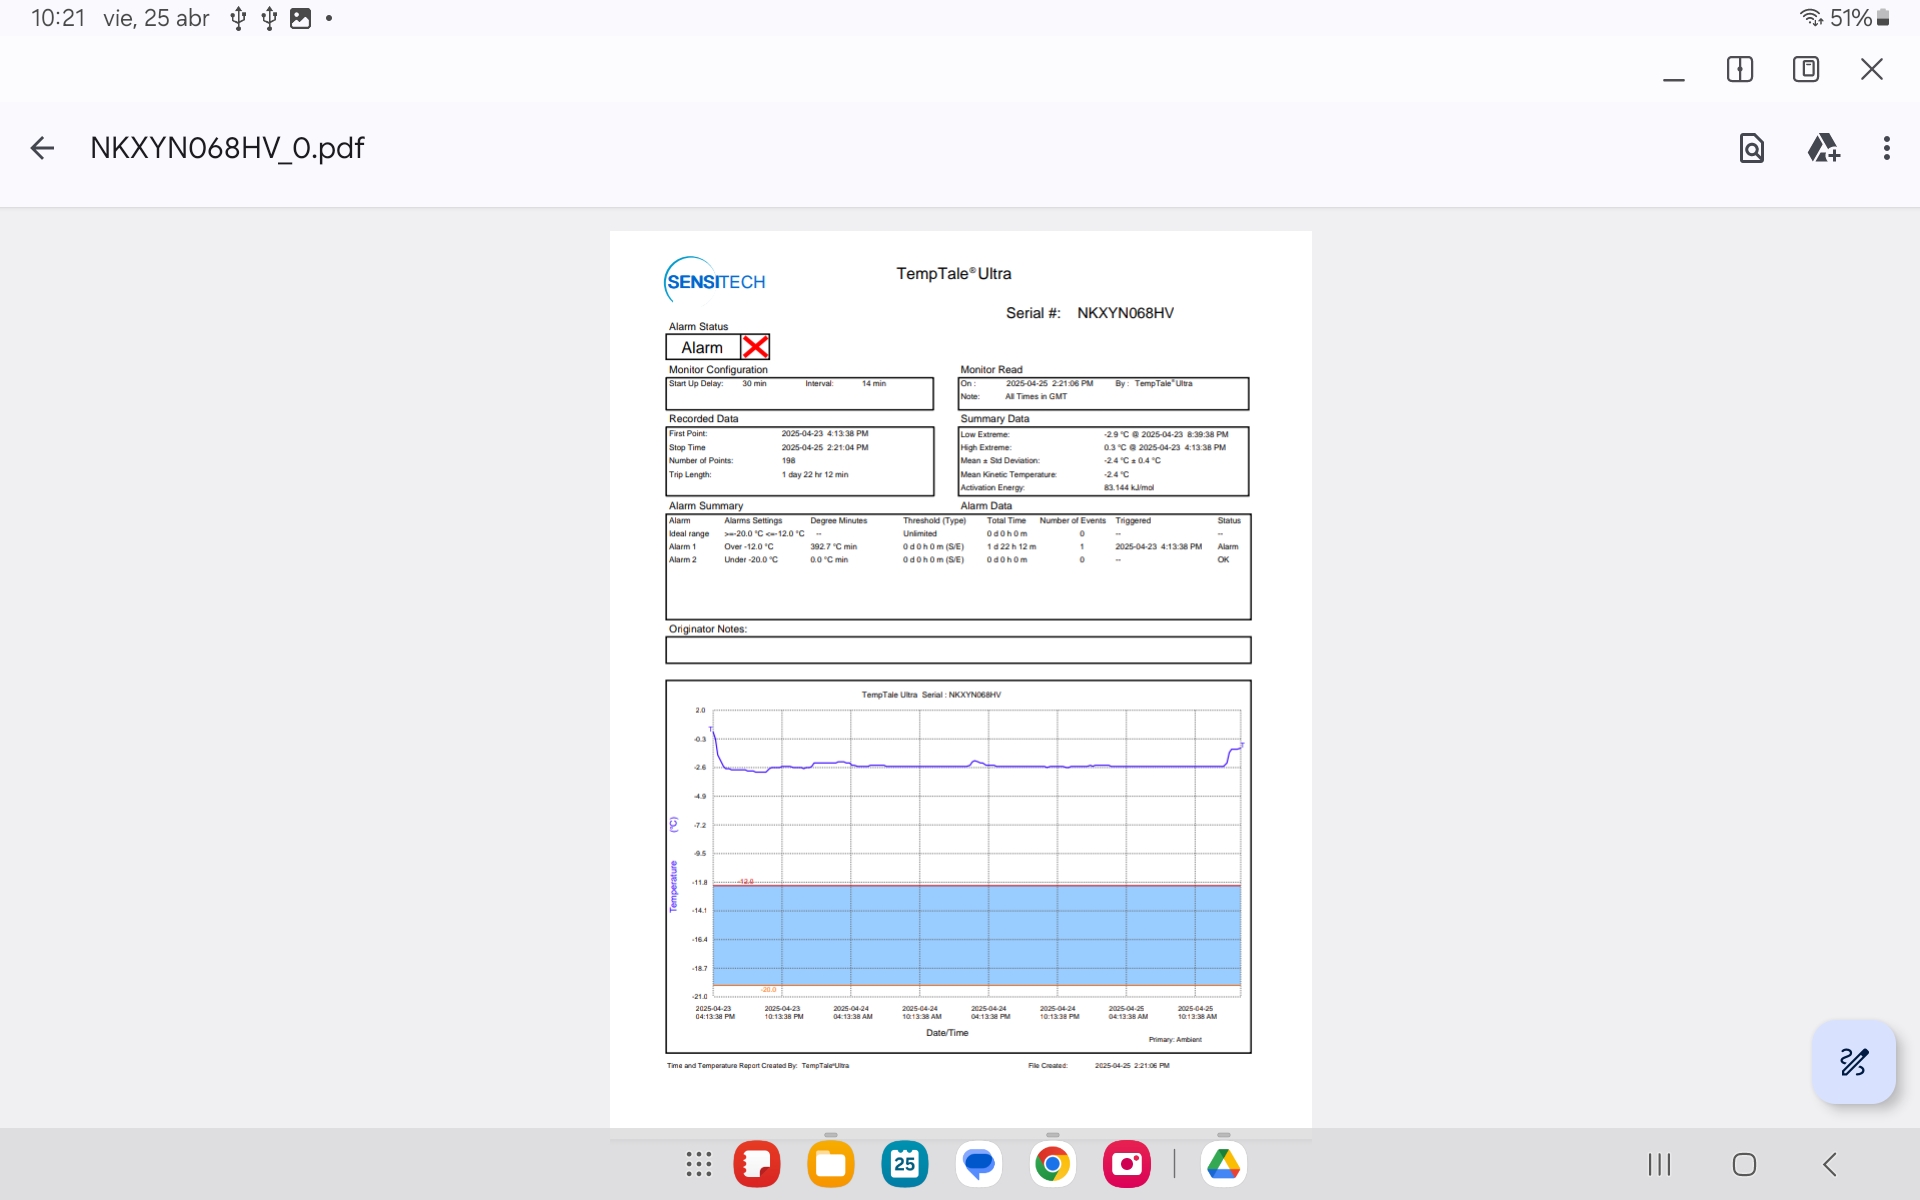Tap the Alarm status label
Screen dimensions: 1920x1200
[702, 348]
